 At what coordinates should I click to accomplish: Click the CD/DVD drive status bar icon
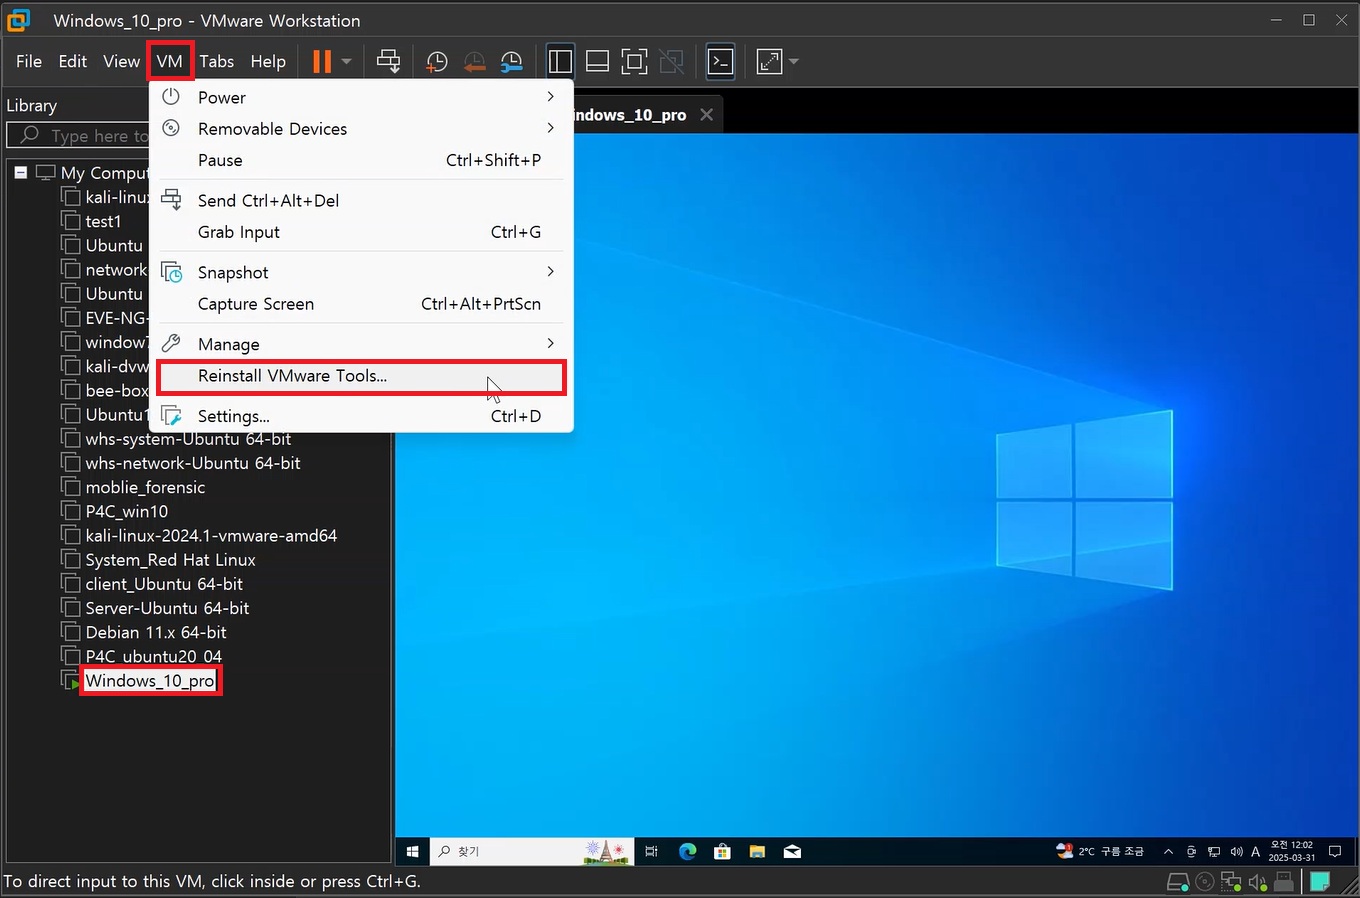tap(1205, 882)
